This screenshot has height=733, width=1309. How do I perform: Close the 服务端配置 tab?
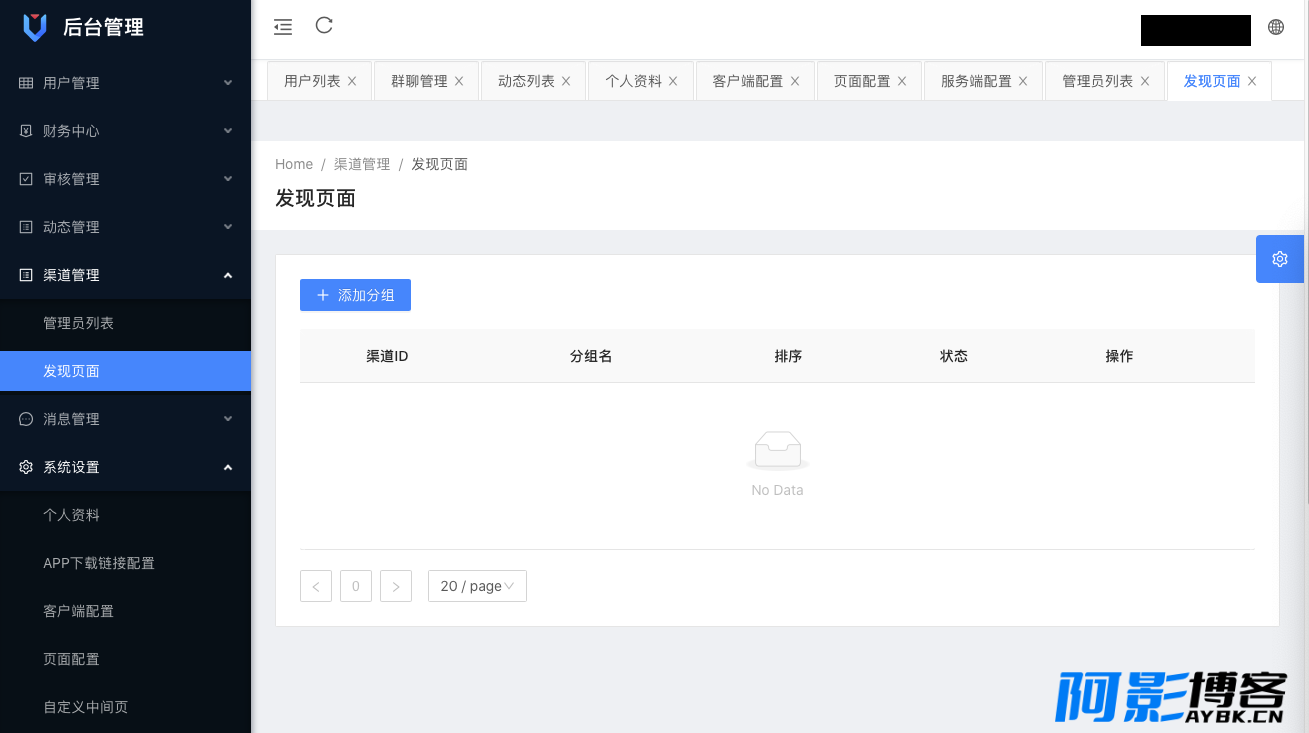[1023, 81]
